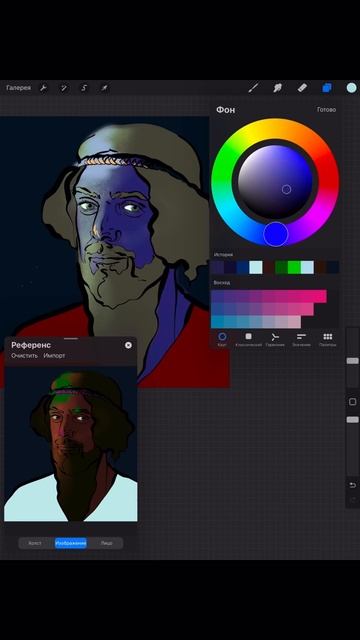
Task: Pick the hot pink swatch in Восход palette
Action: [x=320, y=296]
